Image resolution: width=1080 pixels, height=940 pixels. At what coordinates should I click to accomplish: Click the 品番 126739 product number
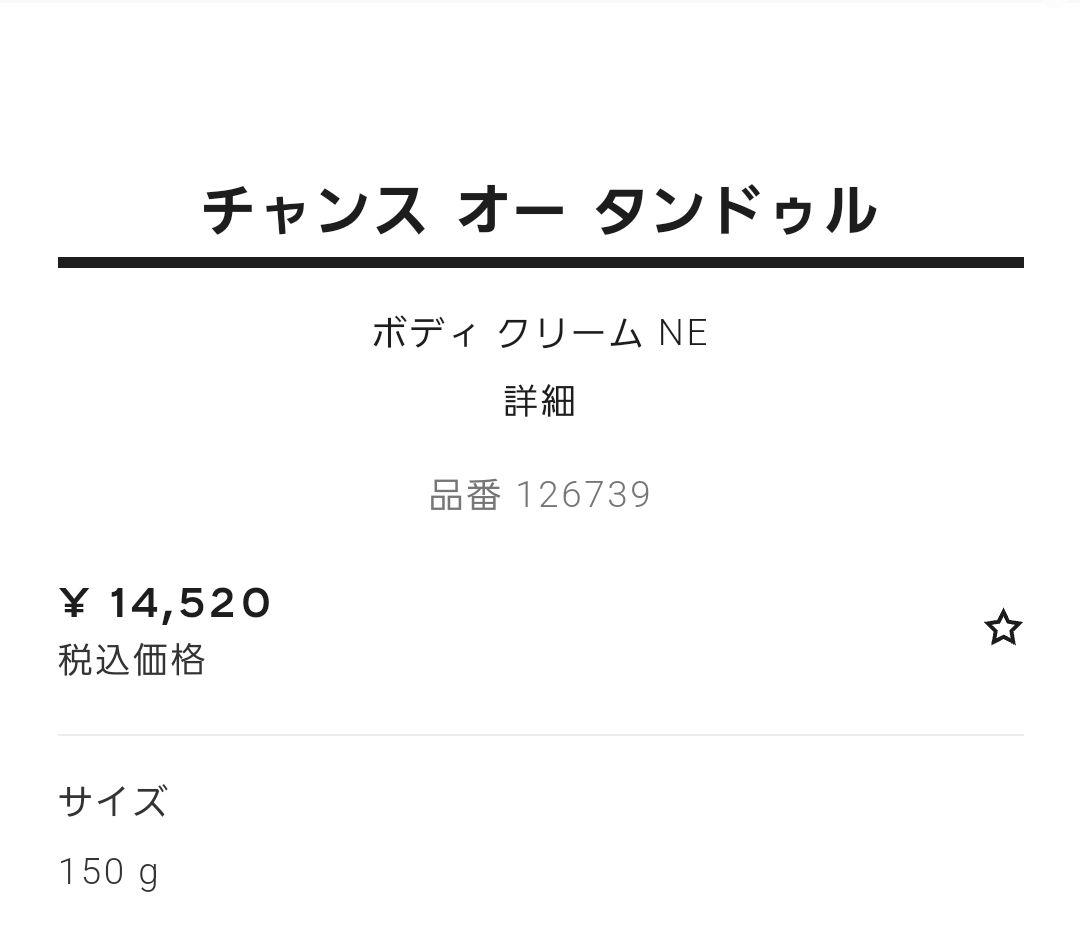point(540,493)
